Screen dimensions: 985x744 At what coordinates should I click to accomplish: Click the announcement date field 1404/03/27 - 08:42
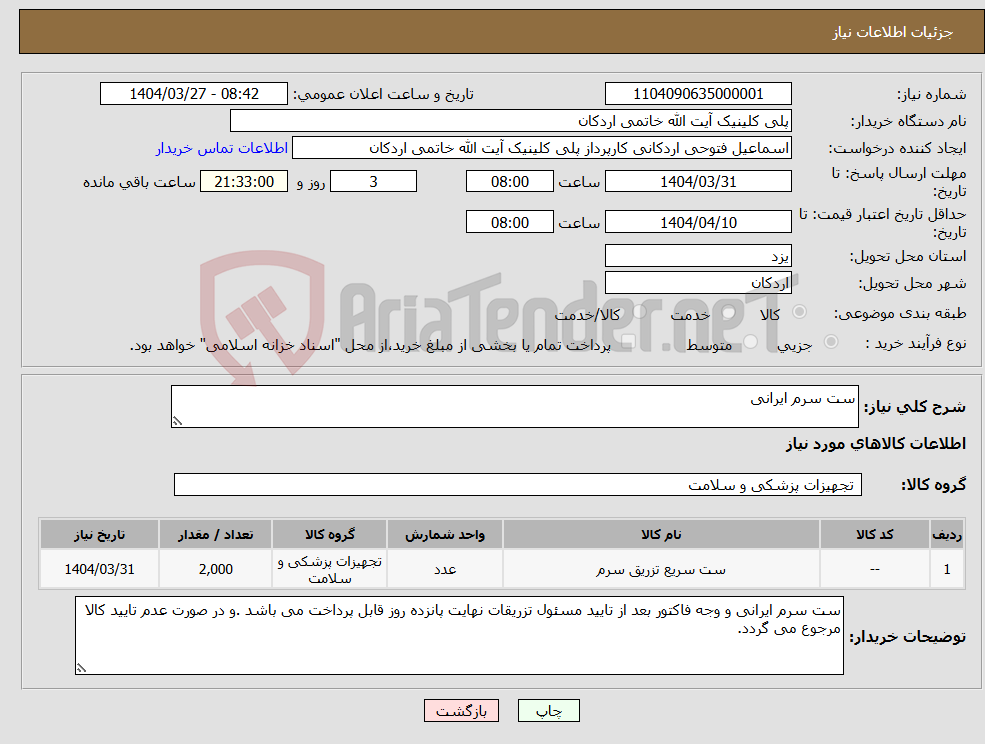(x=193, y=94)
